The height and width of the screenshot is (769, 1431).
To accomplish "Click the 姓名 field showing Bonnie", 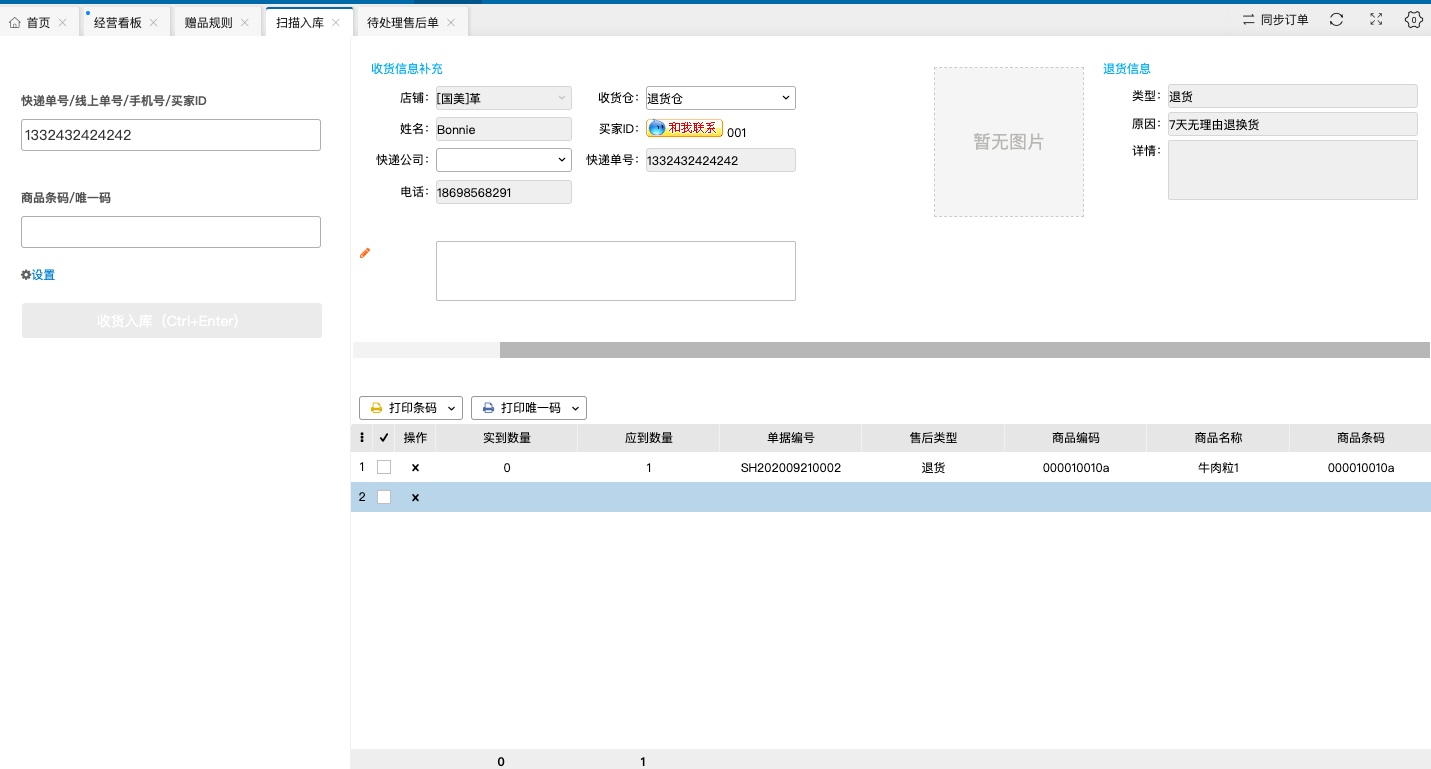I will pyautogui.click(x=503, y=129).
